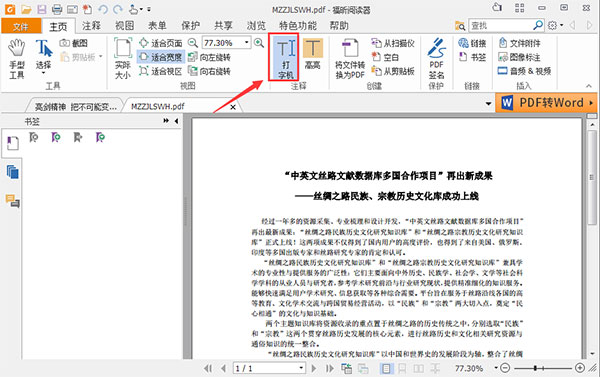Select the Hand tool (手型工具)
This screenshot has width=600, height=377.
point(16,59)
